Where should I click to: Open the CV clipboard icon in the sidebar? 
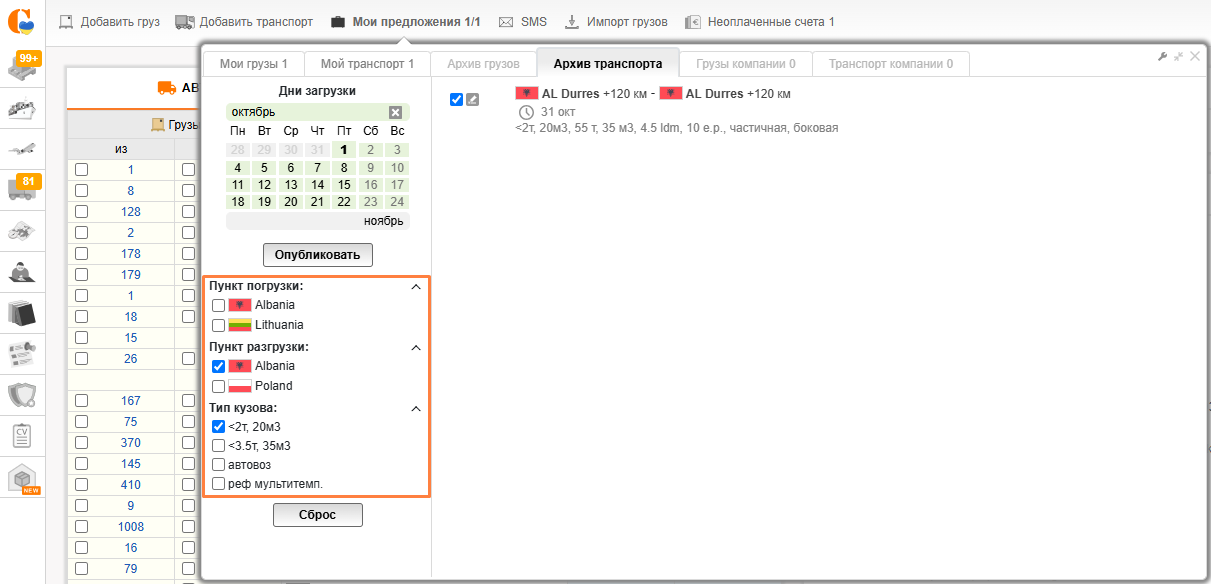pyautogui.click(x=22, y=436)
